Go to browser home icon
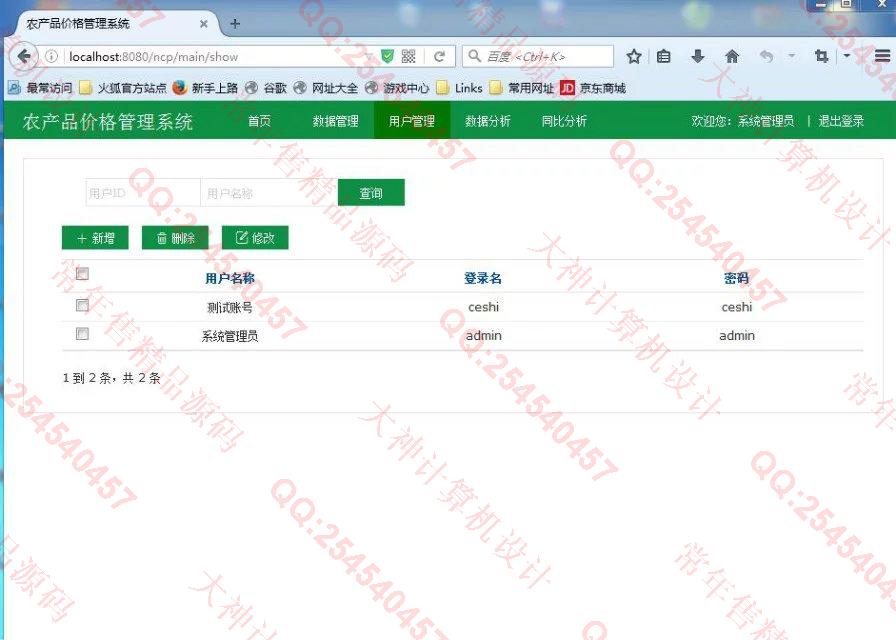This screenshot has width=896, height=640. point(731,56)
